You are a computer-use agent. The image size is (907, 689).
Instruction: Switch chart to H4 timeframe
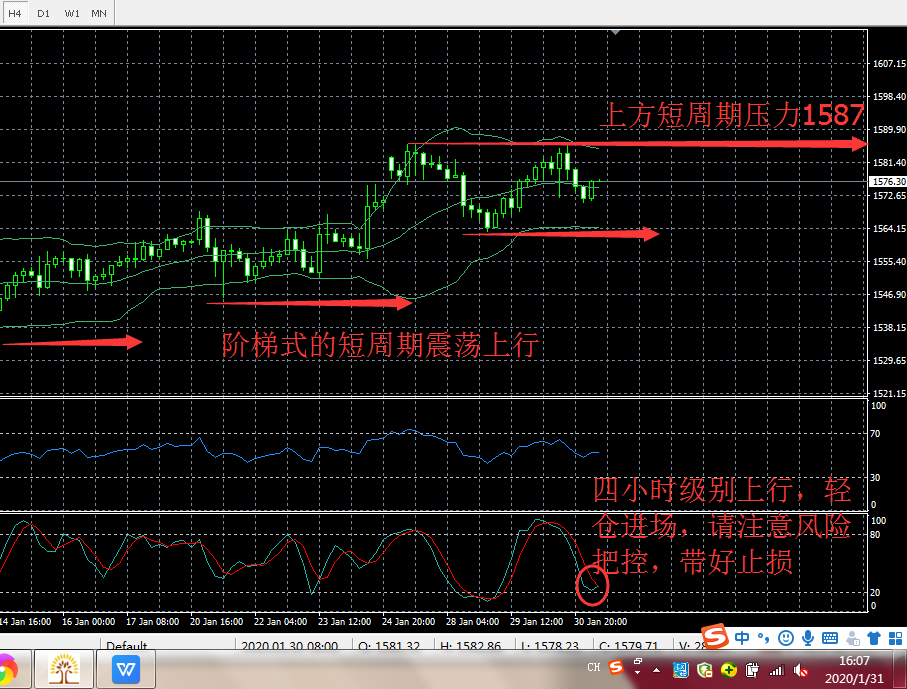(15, 13)
